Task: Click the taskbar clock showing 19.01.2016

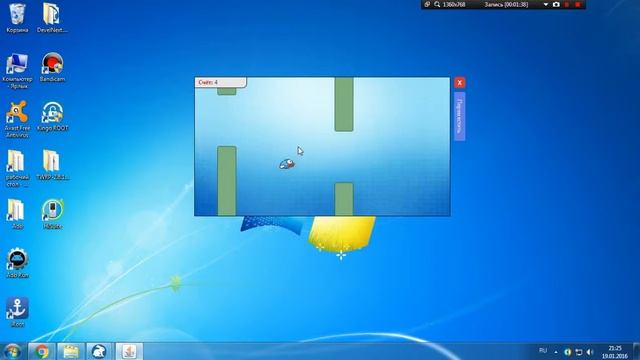Action: [615, 352]
